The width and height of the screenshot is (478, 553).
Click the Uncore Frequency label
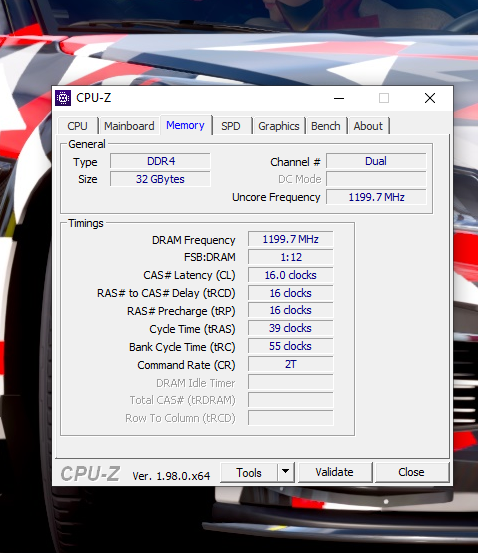click(276, 198)
